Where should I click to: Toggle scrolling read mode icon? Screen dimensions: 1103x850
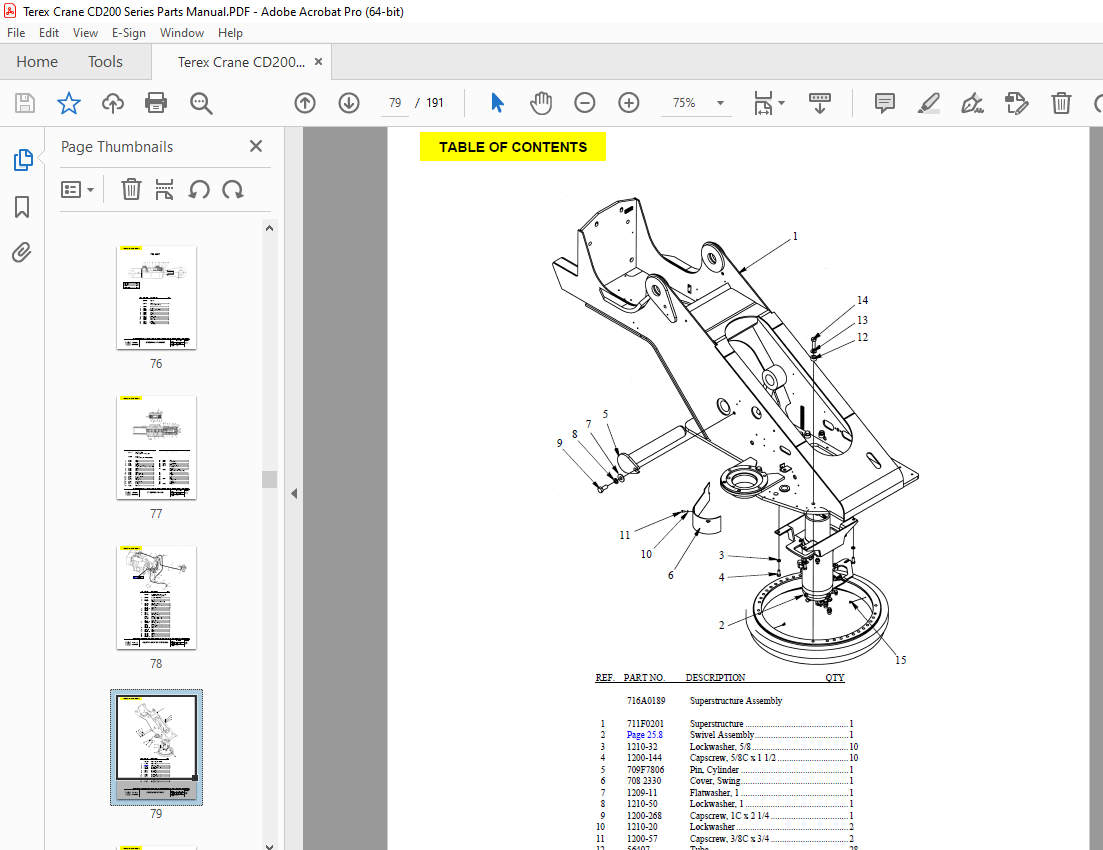click(820, 103)
